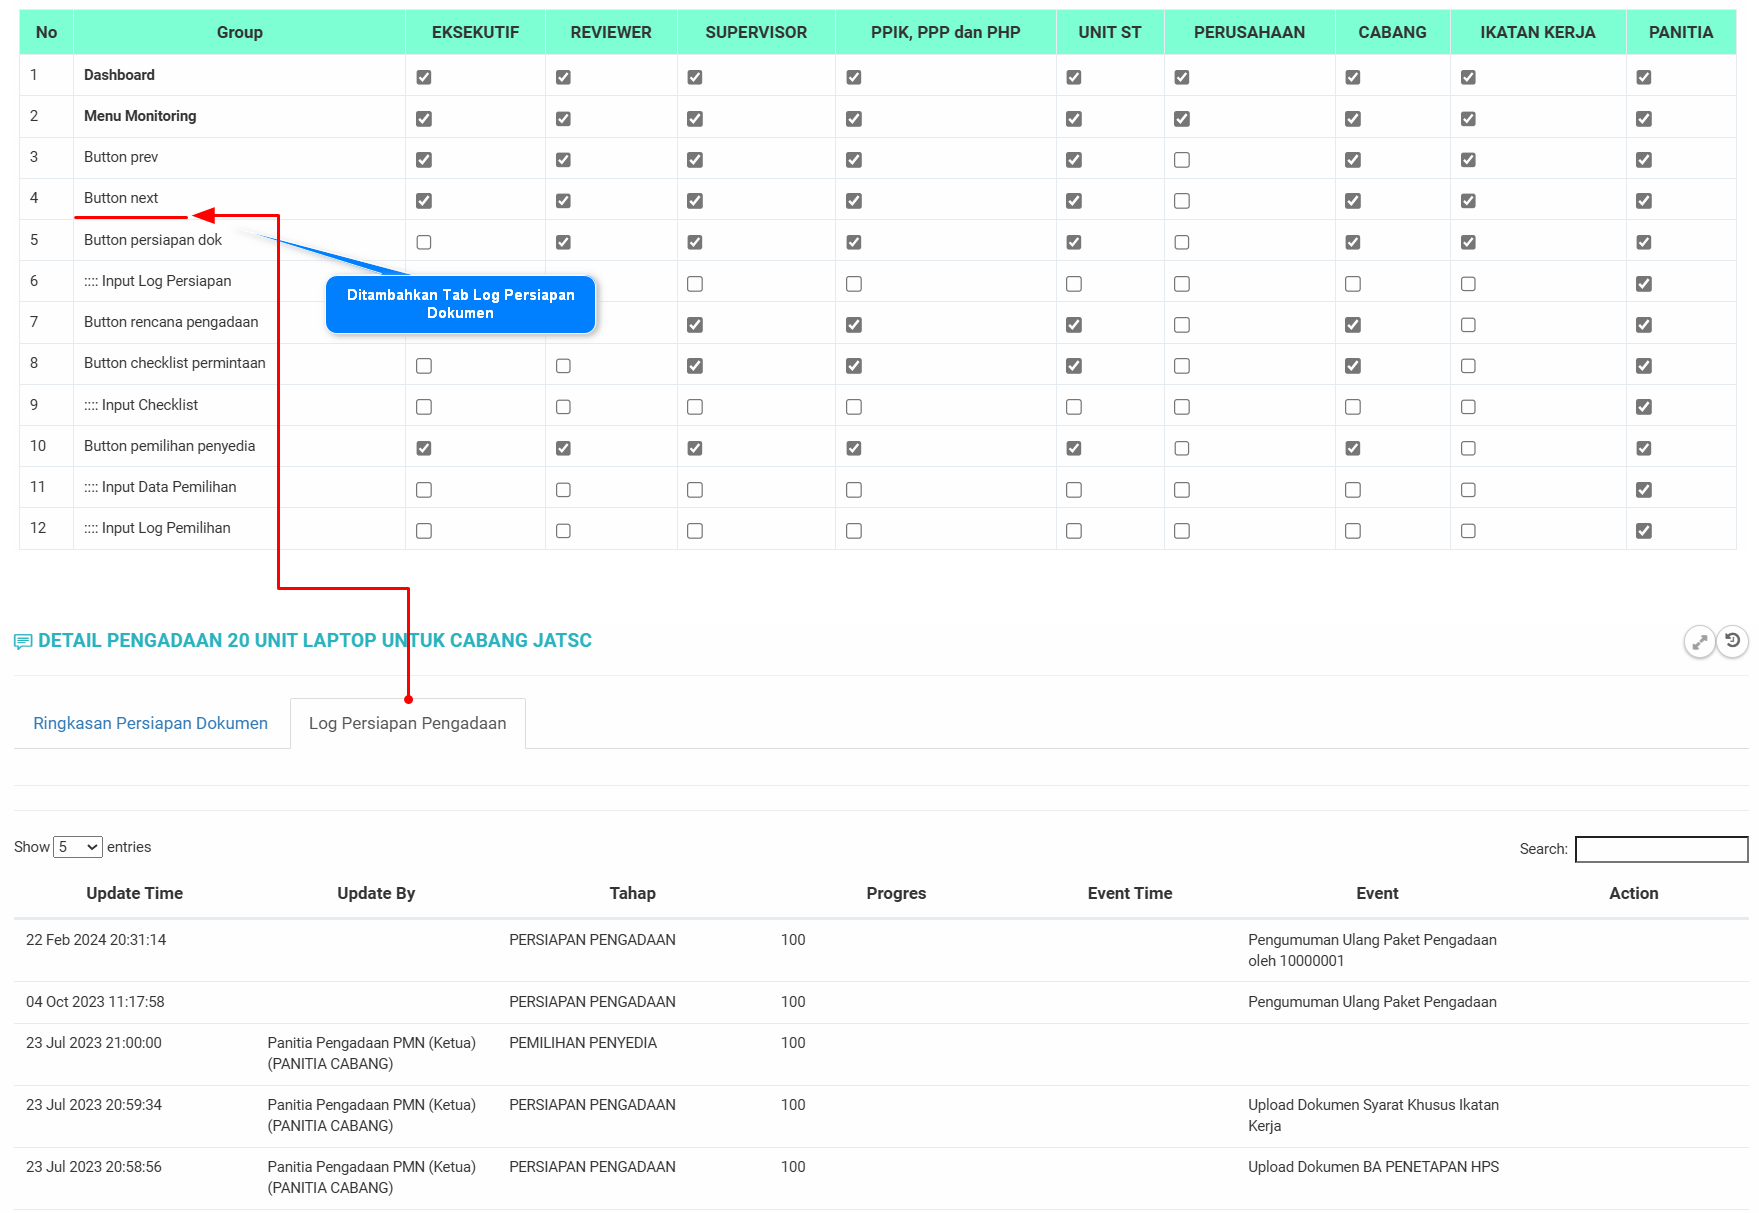
Task: Click the history clock icon
Action: tap(1732, 641)
